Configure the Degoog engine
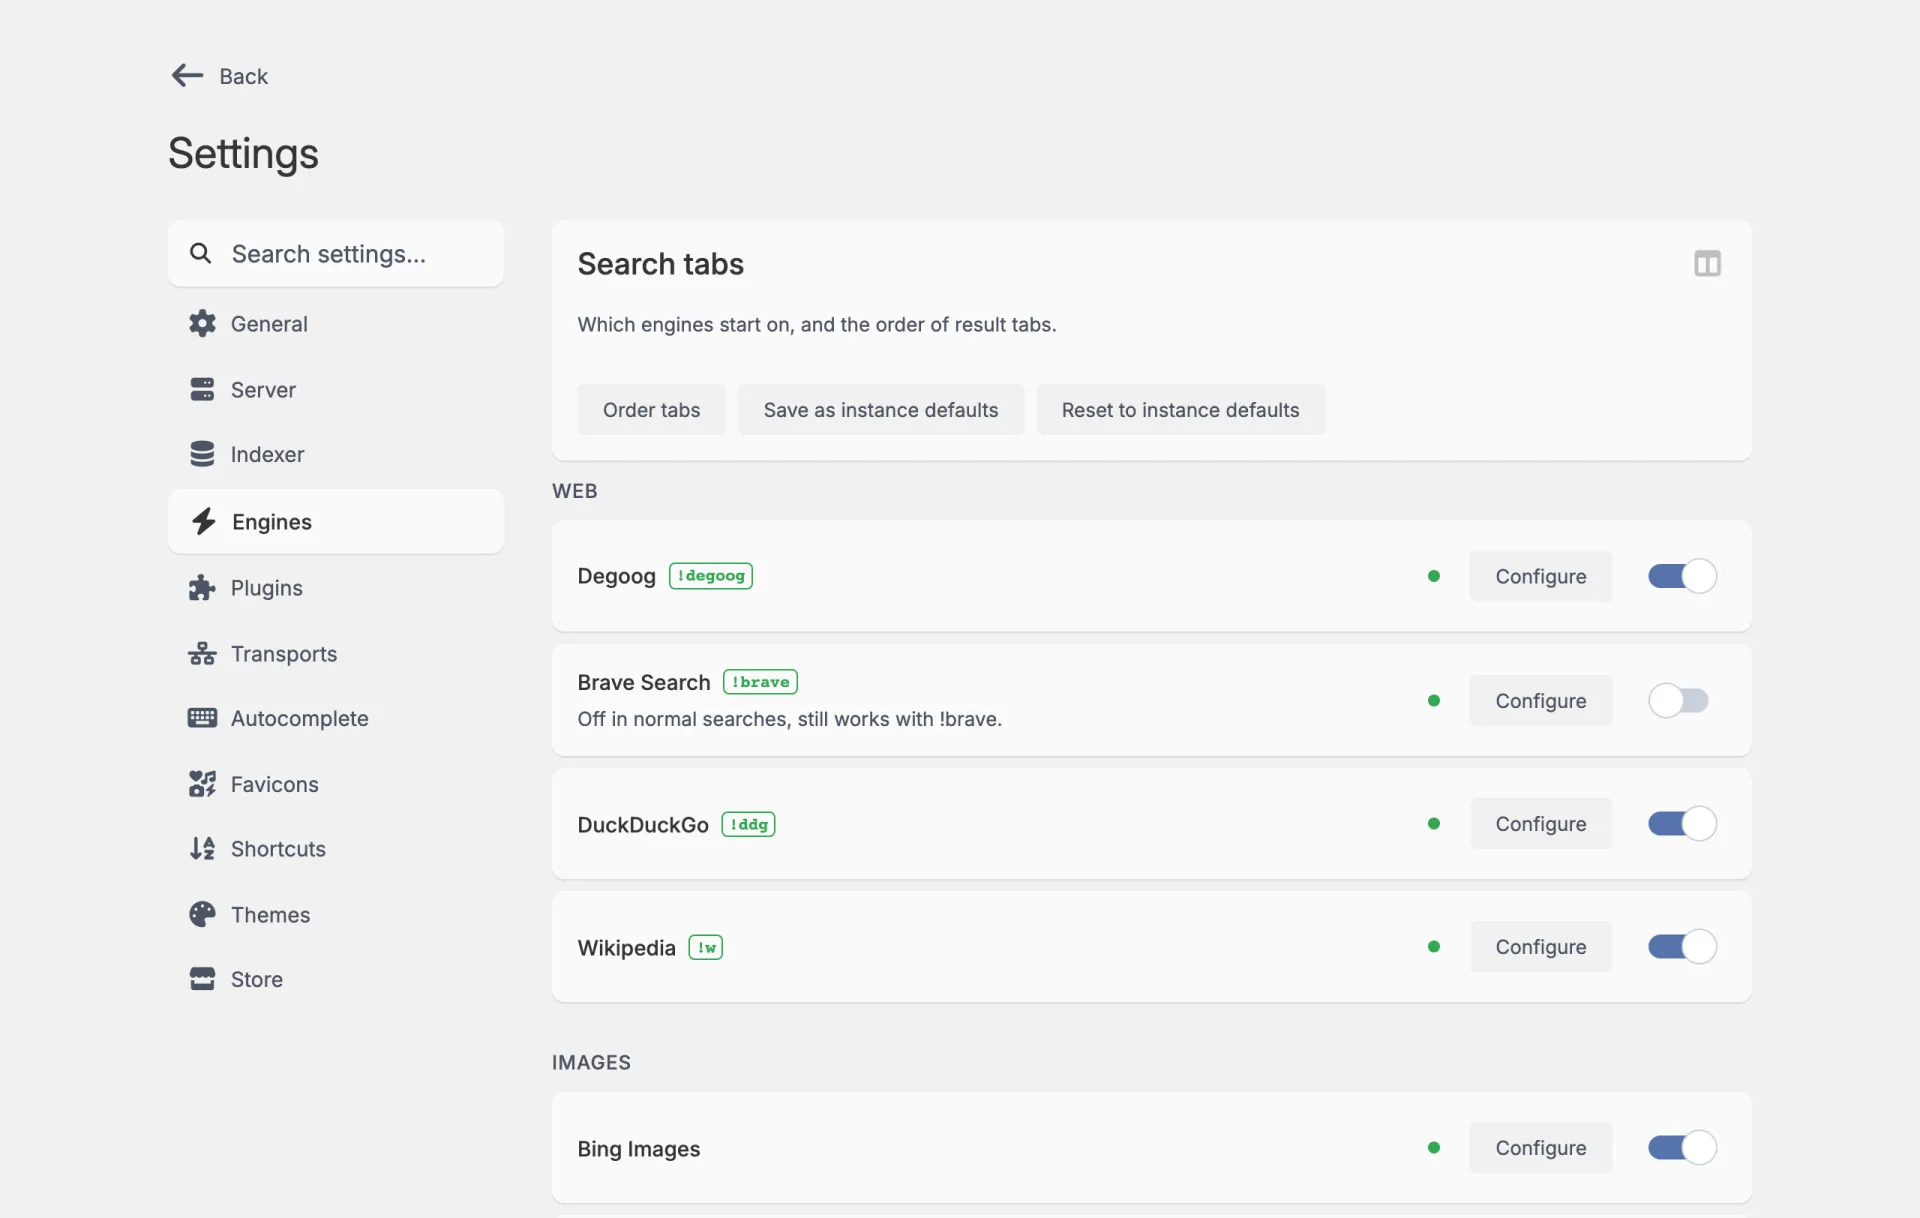Screen dimensions: 1920x1218 tap(1540, 576)
